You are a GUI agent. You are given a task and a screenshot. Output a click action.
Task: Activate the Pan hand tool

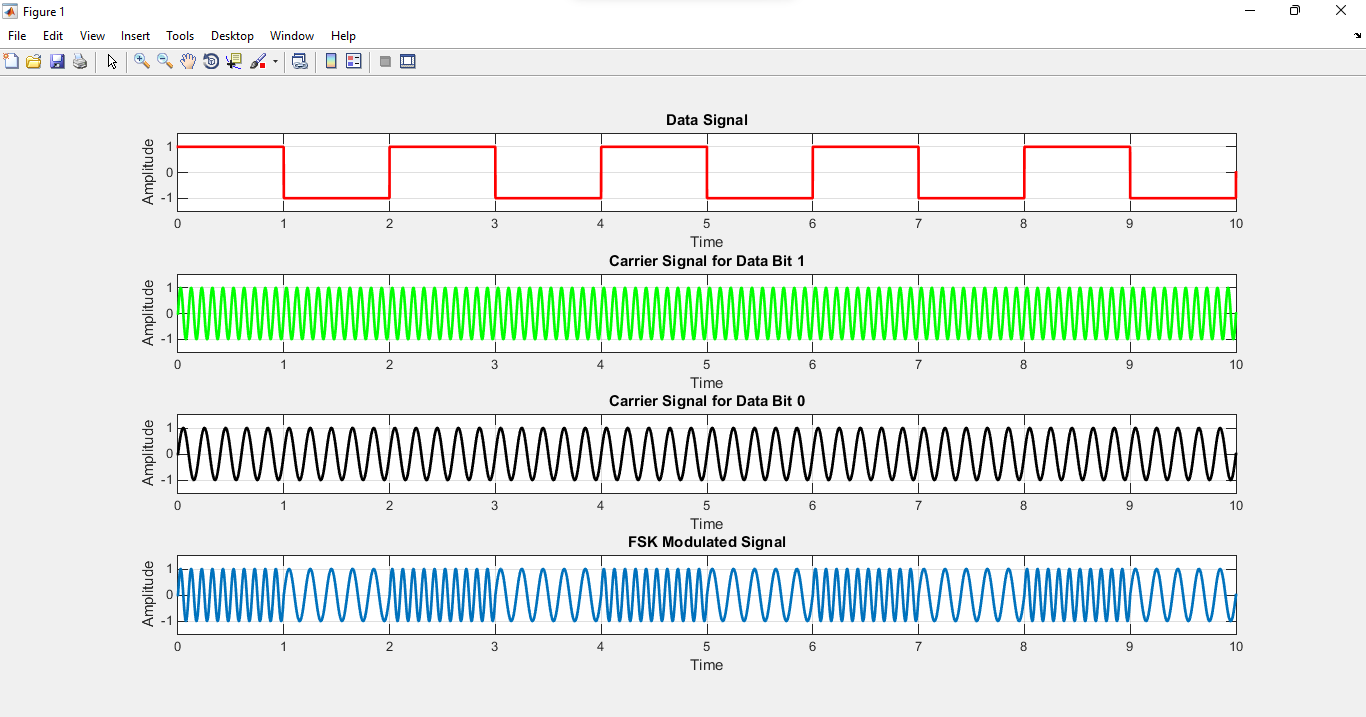click(x=188, y=61)
